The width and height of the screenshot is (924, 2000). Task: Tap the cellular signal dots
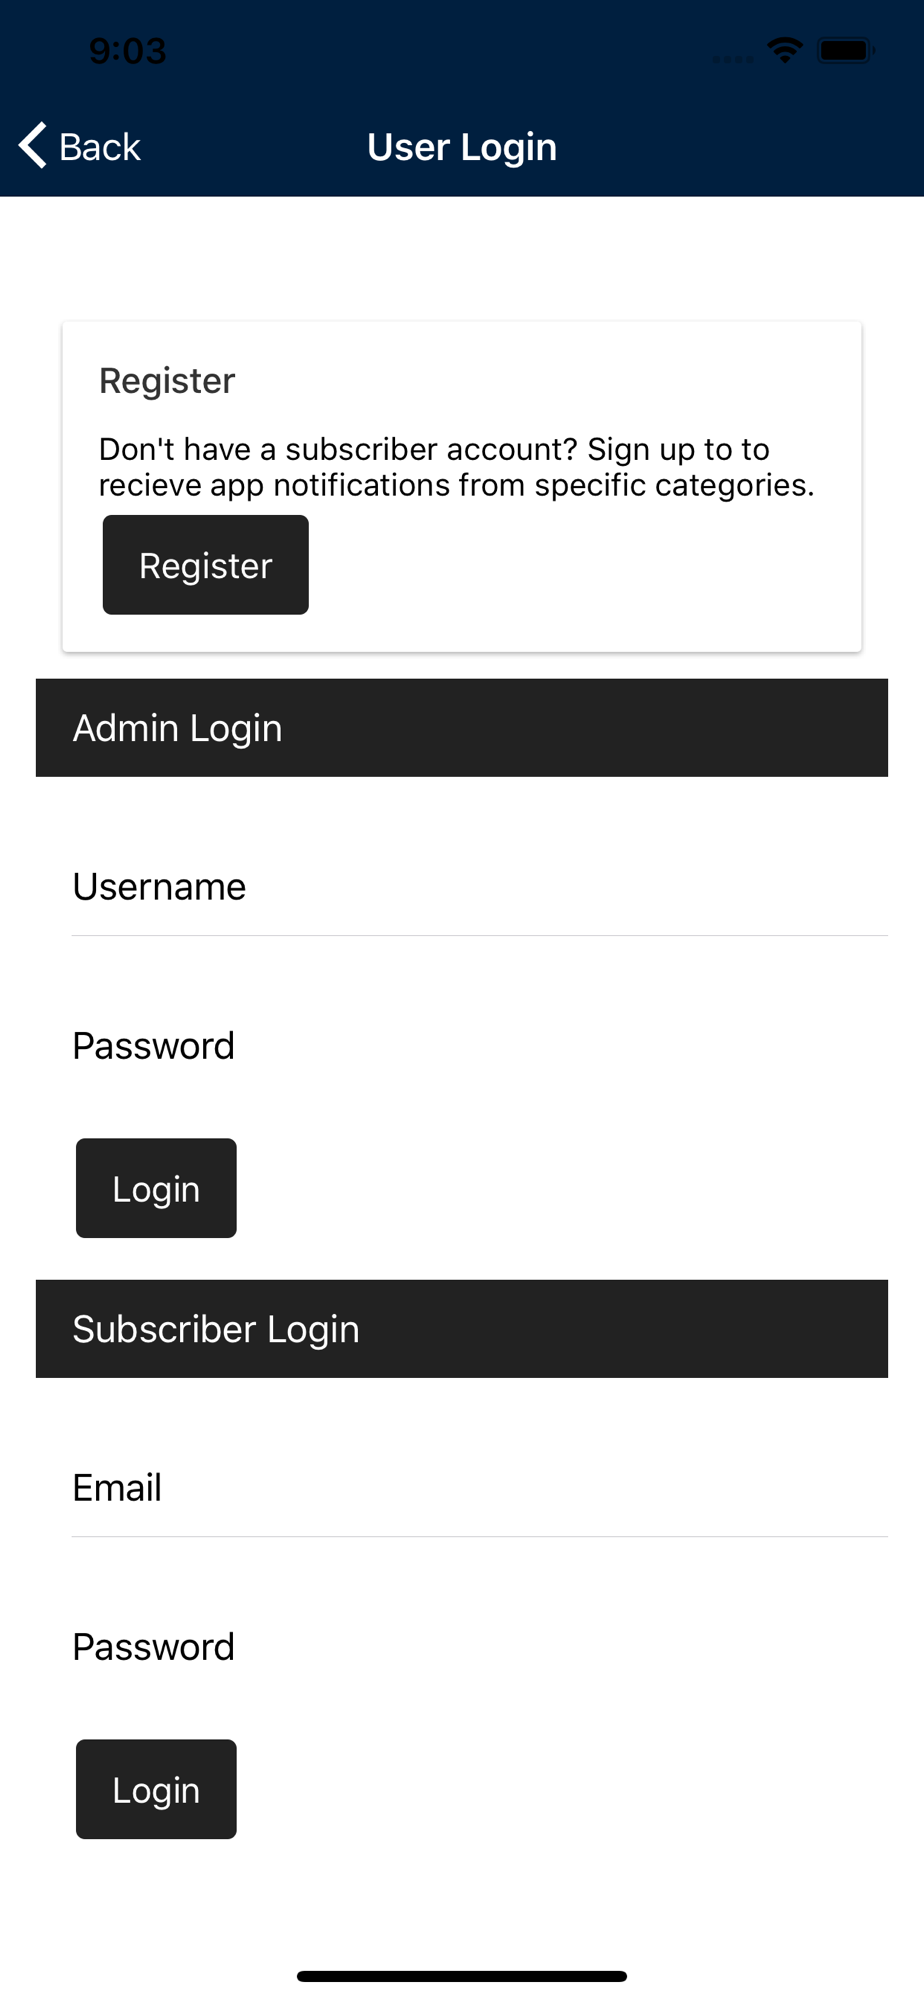(733, 59)
